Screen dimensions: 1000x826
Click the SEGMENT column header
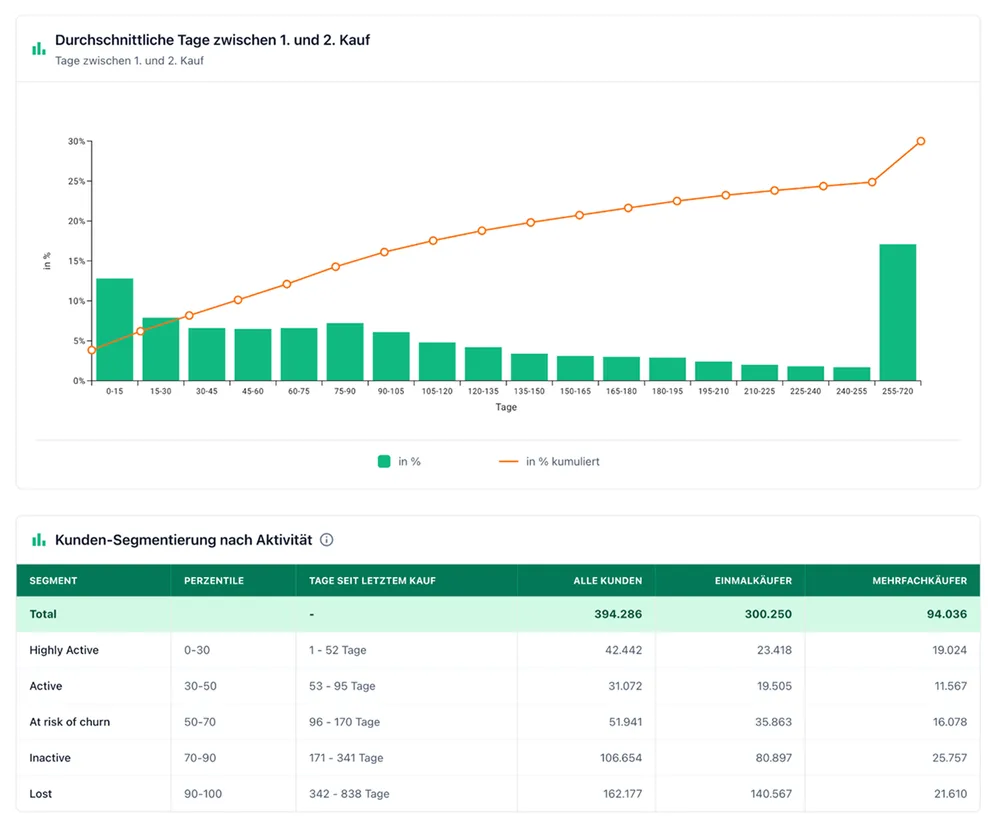[54, 580]
